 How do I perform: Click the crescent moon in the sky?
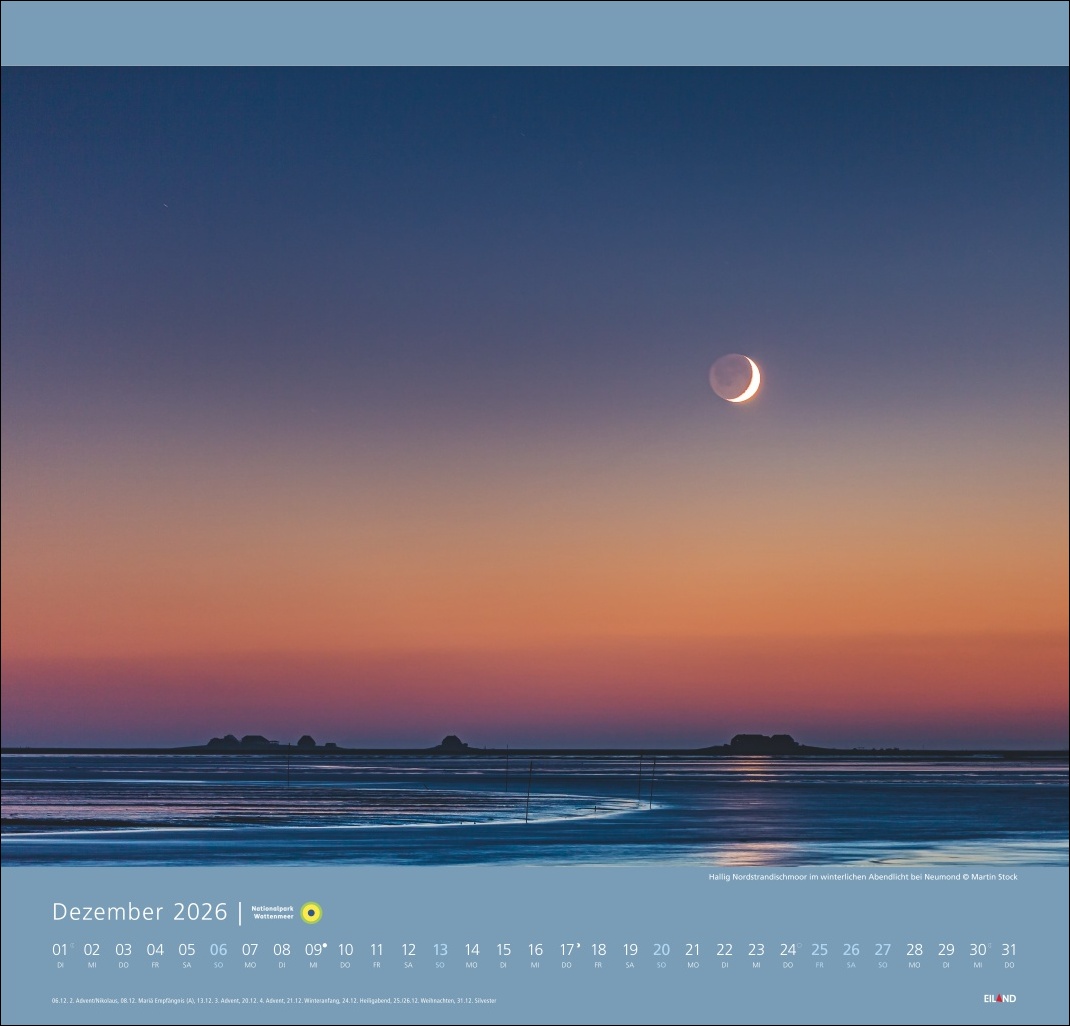point(736,378)
